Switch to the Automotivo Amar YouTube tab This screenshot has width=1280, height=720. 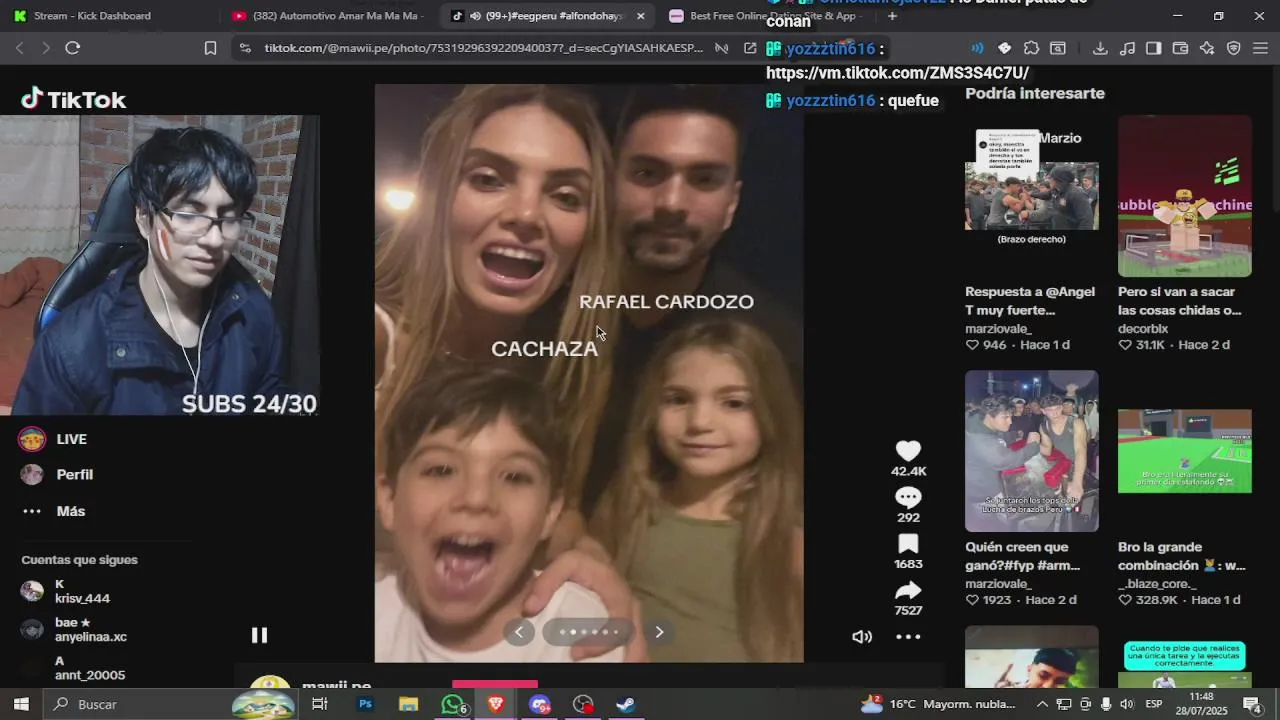(327, 16)
